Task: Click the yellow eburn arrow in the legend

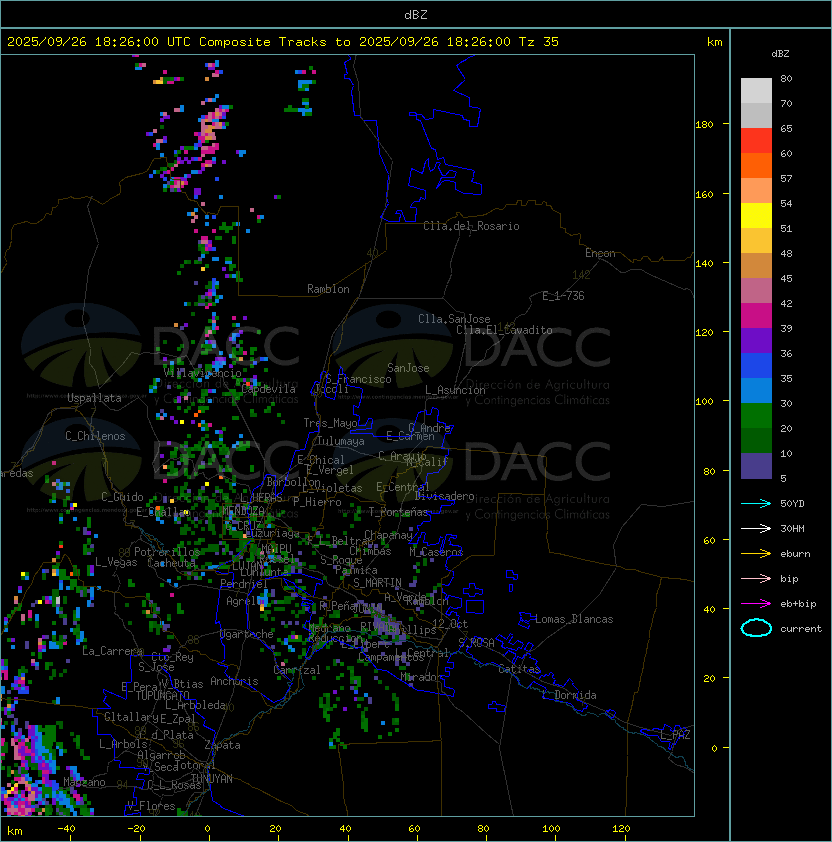Action: [756, 554]
